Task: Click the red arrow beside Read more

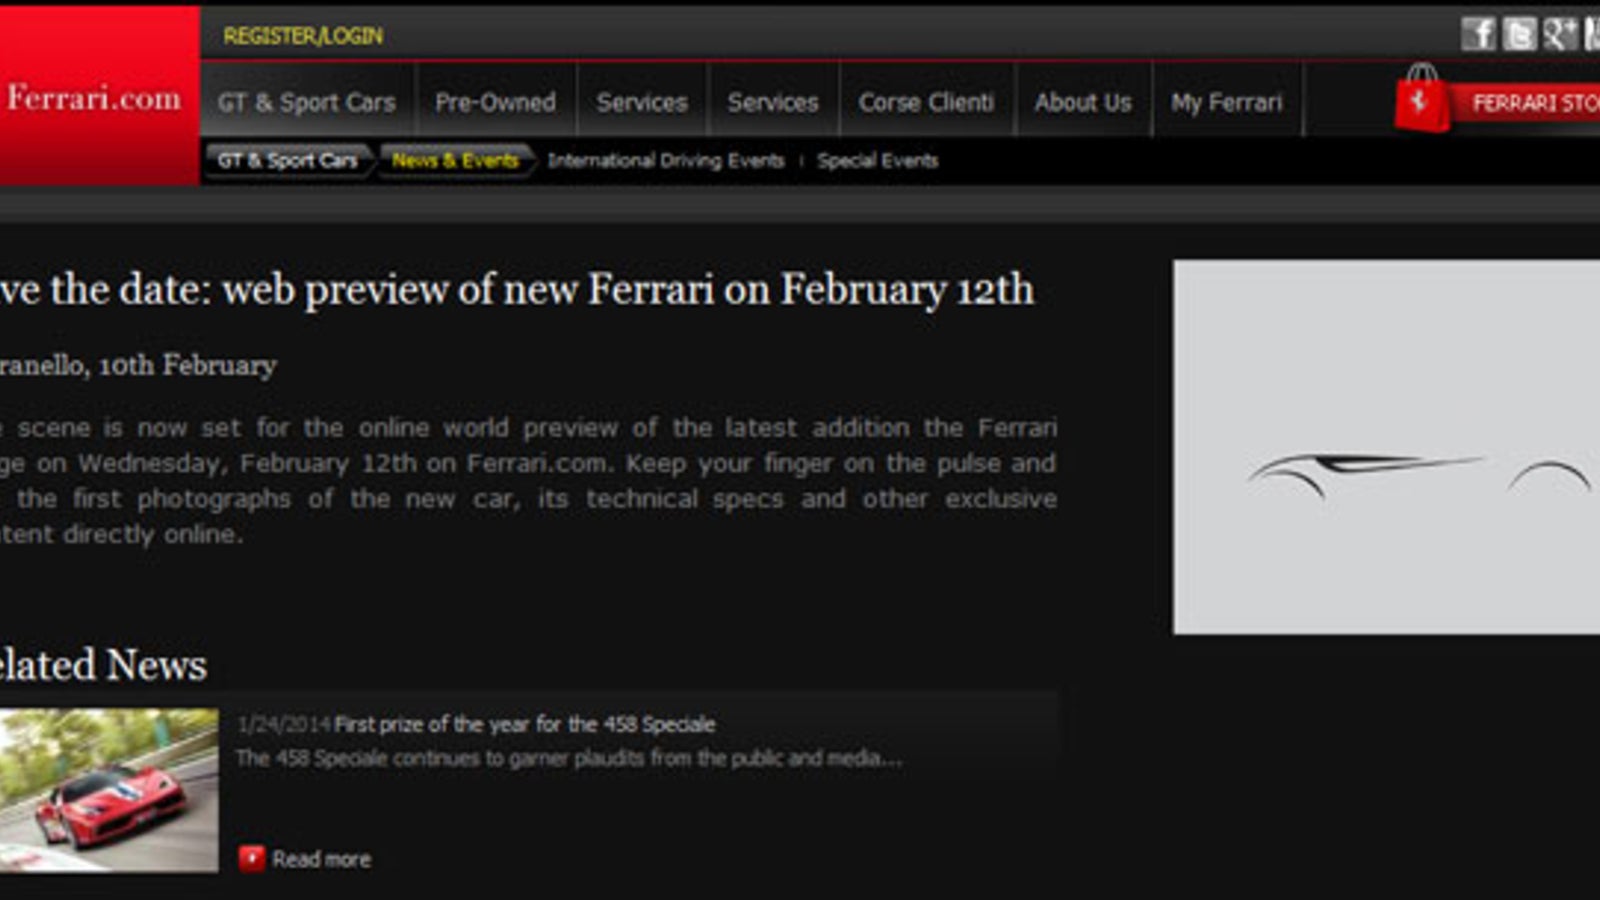Action: pyautogui.click(x=251, y=858)
